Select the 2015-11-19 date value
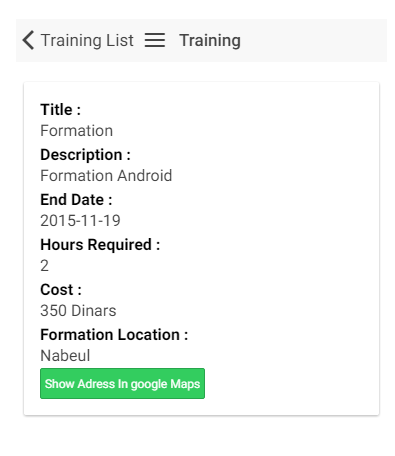The width and height of the screenshot is (395, 456). [x=80, y=220]
